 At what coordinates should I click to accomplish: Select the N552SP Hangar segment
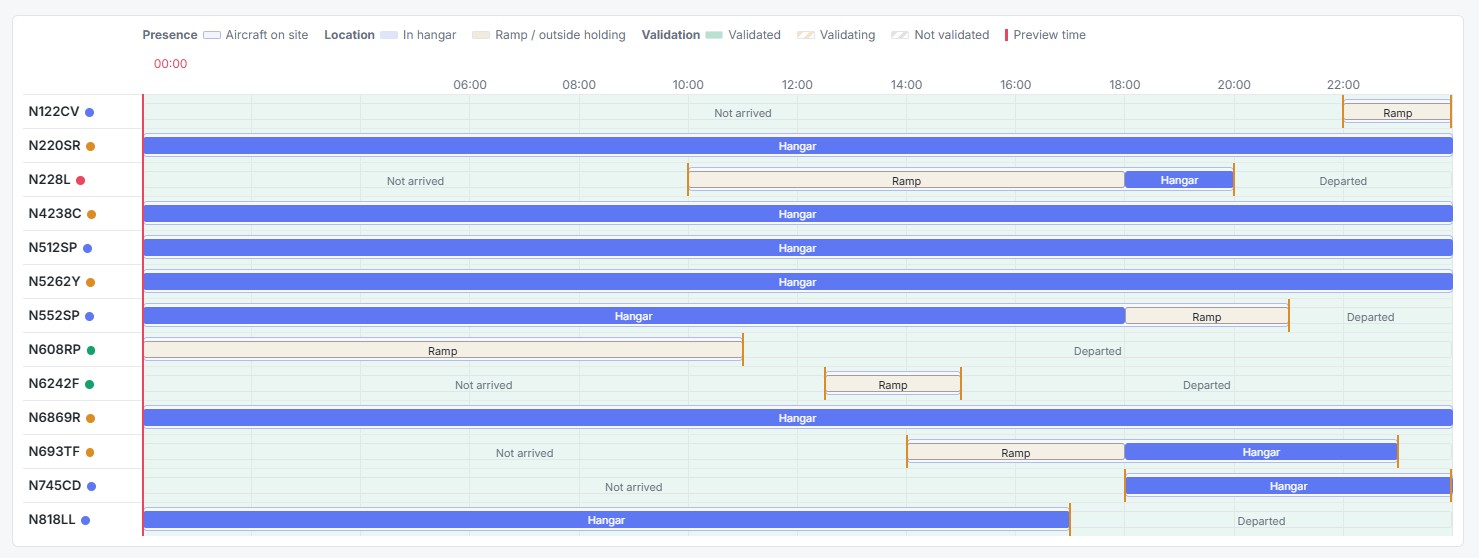[634, 316]
